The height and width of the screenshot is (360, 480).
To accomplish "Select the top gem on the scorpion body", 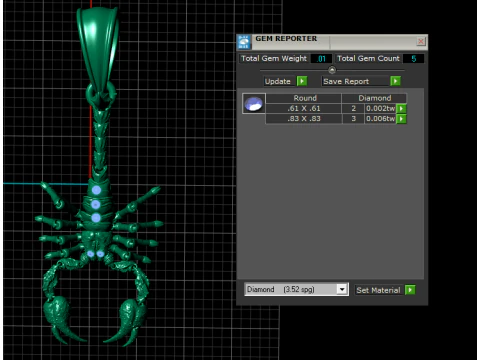I will coord(96,190).
